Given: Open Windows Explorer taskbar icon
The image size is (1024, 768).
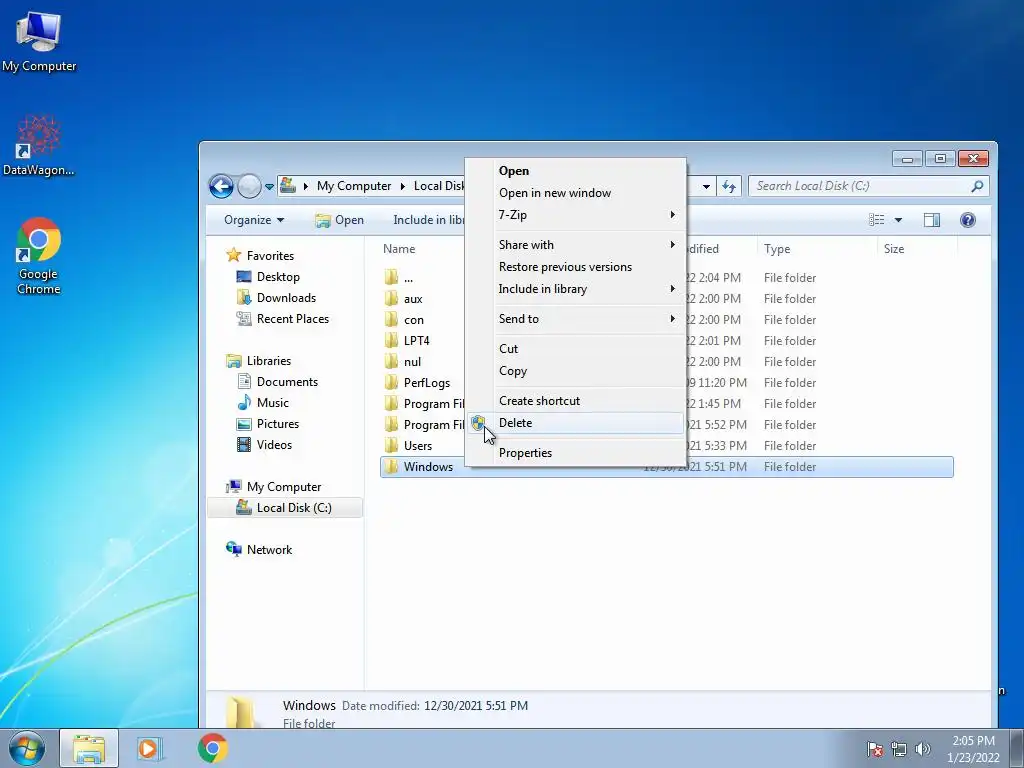Looking at the screenshot, I should click(89, 748).
